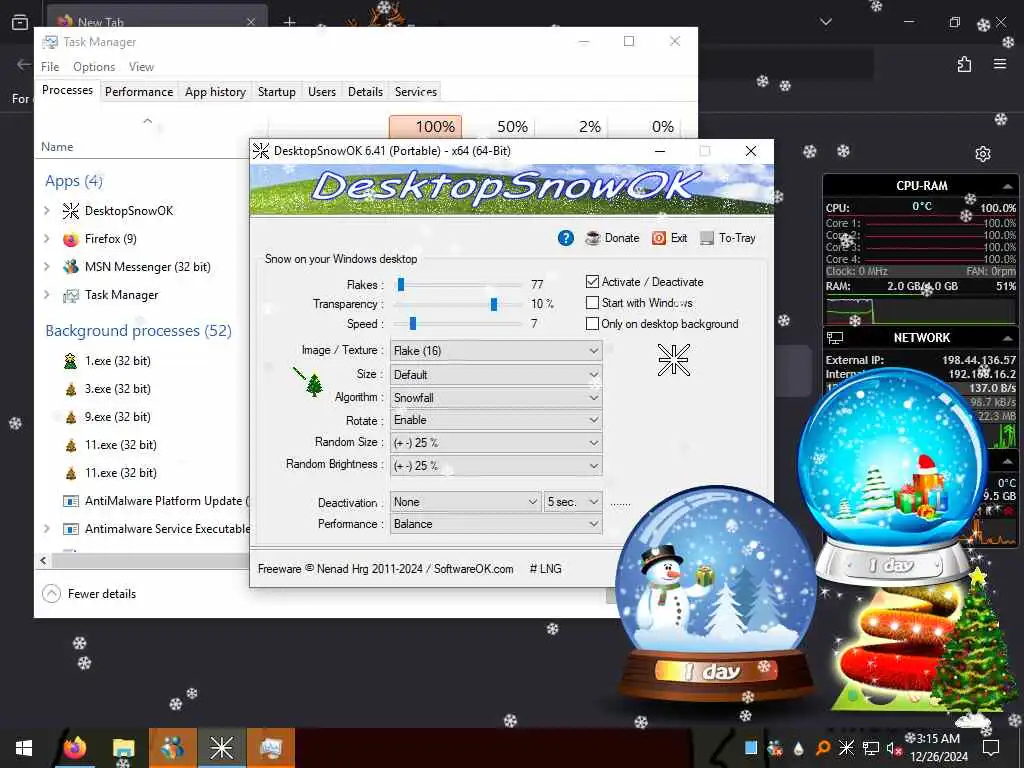Open the Deactivation dropdown set to None
1024x768 pixels.
pyautogui.click(x=465, y=502)
